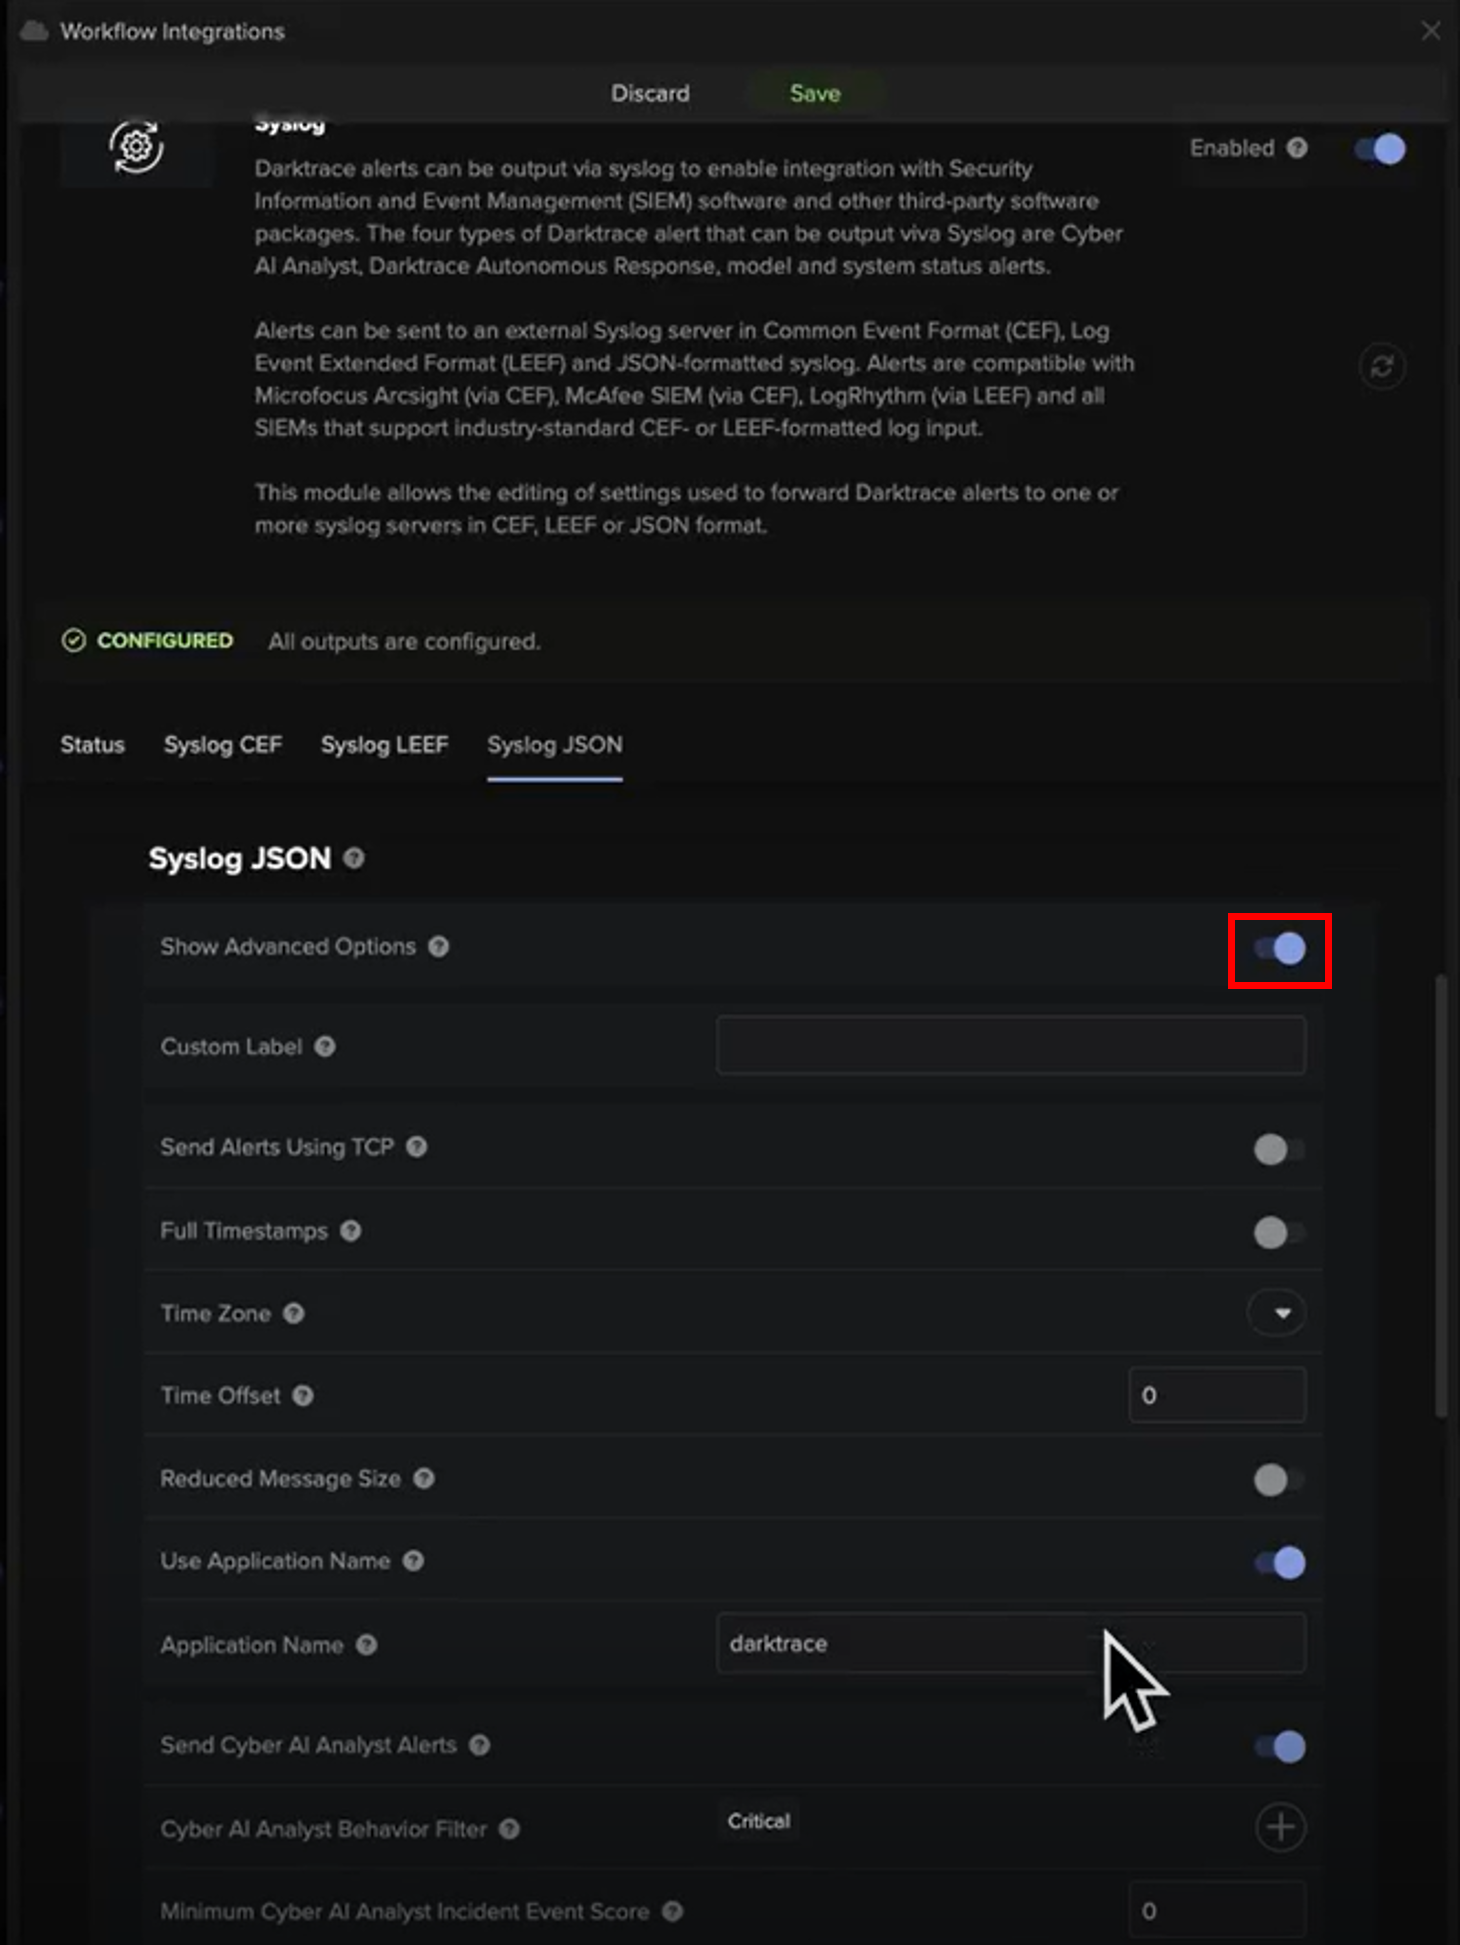Click the green CONFIGURED checkmark icon

74,640
